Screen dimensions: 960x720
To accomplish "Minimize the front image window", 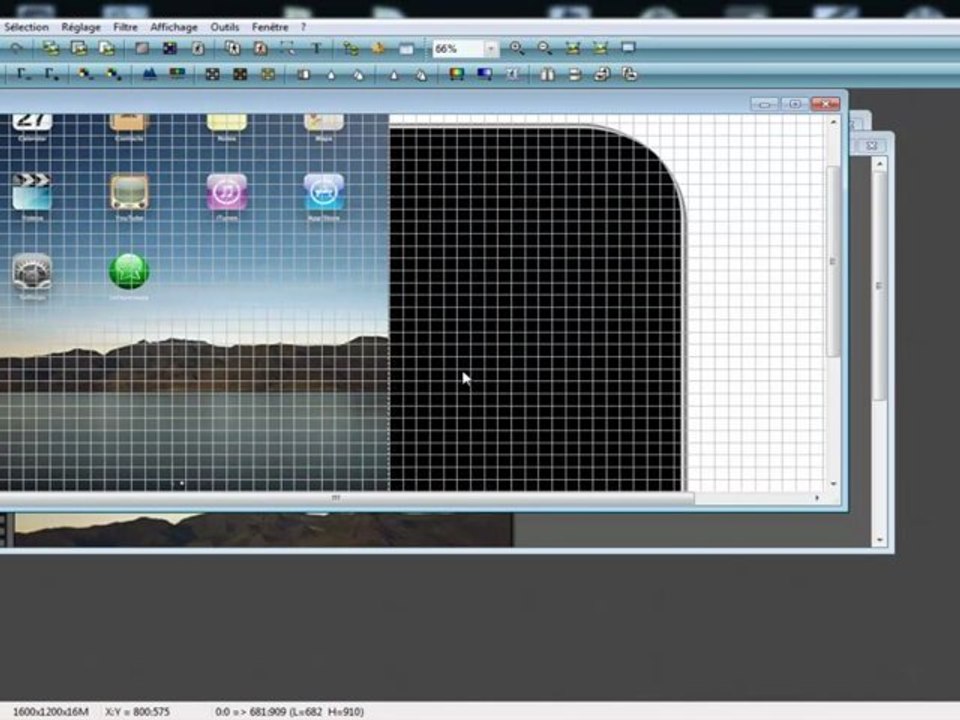I will click(765, 104).
